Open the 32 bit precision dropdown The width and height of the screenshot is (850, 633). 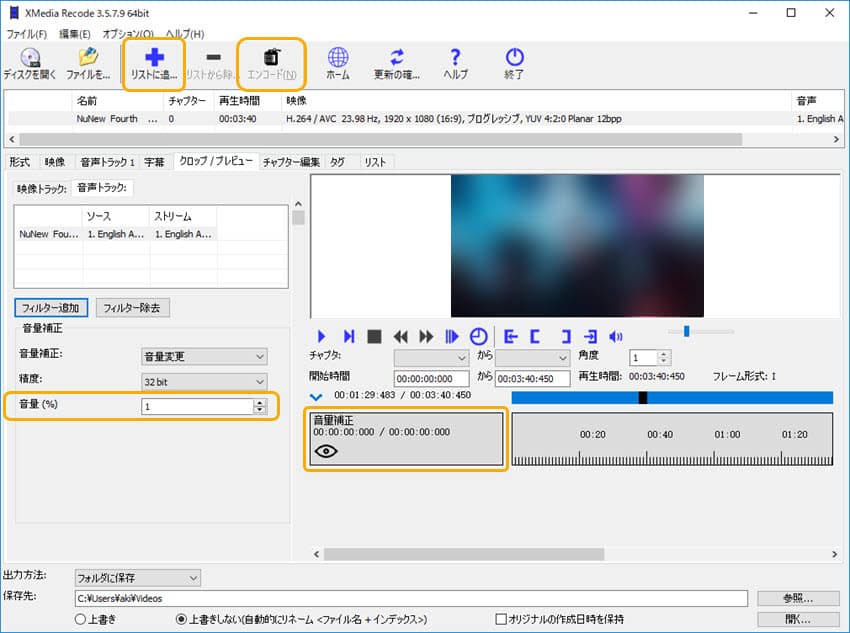point(204,381)
